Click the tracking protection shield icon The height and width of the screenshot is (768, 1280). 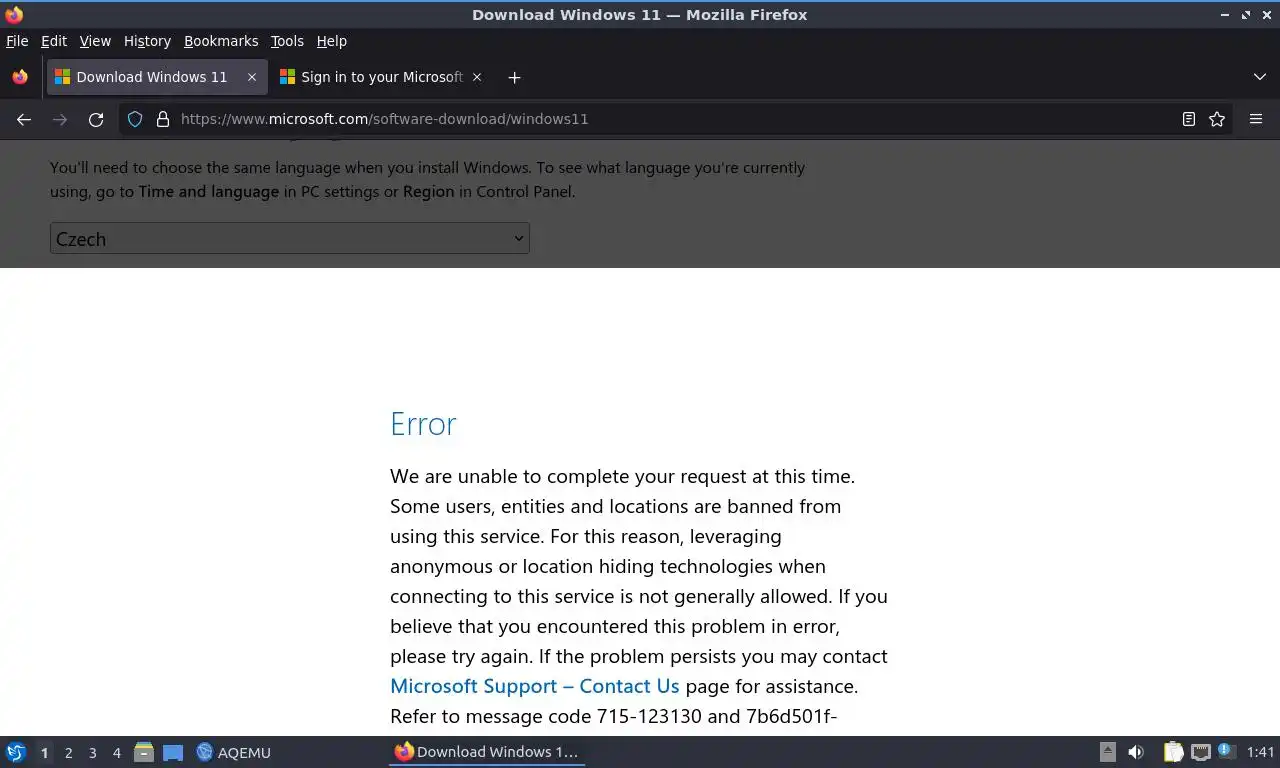[135, 119]
